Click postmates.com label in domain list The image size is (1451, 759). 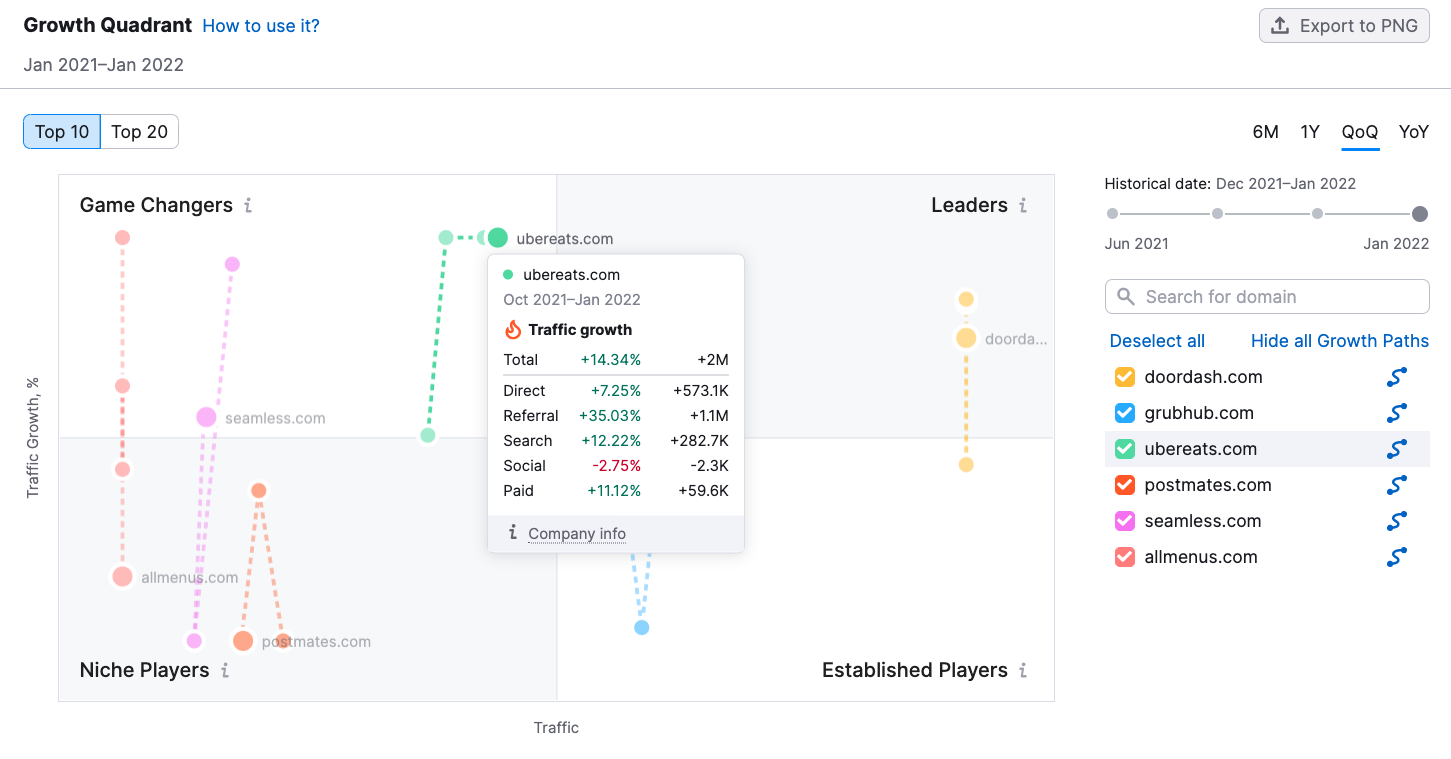click(1208, 485)
